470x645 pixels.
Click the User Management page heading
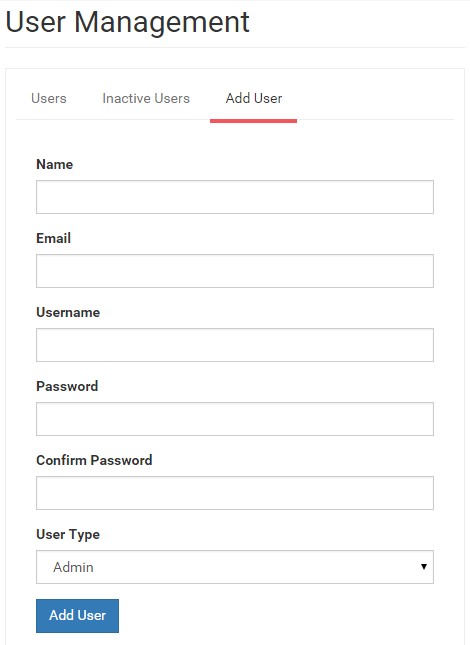(127, 22)
